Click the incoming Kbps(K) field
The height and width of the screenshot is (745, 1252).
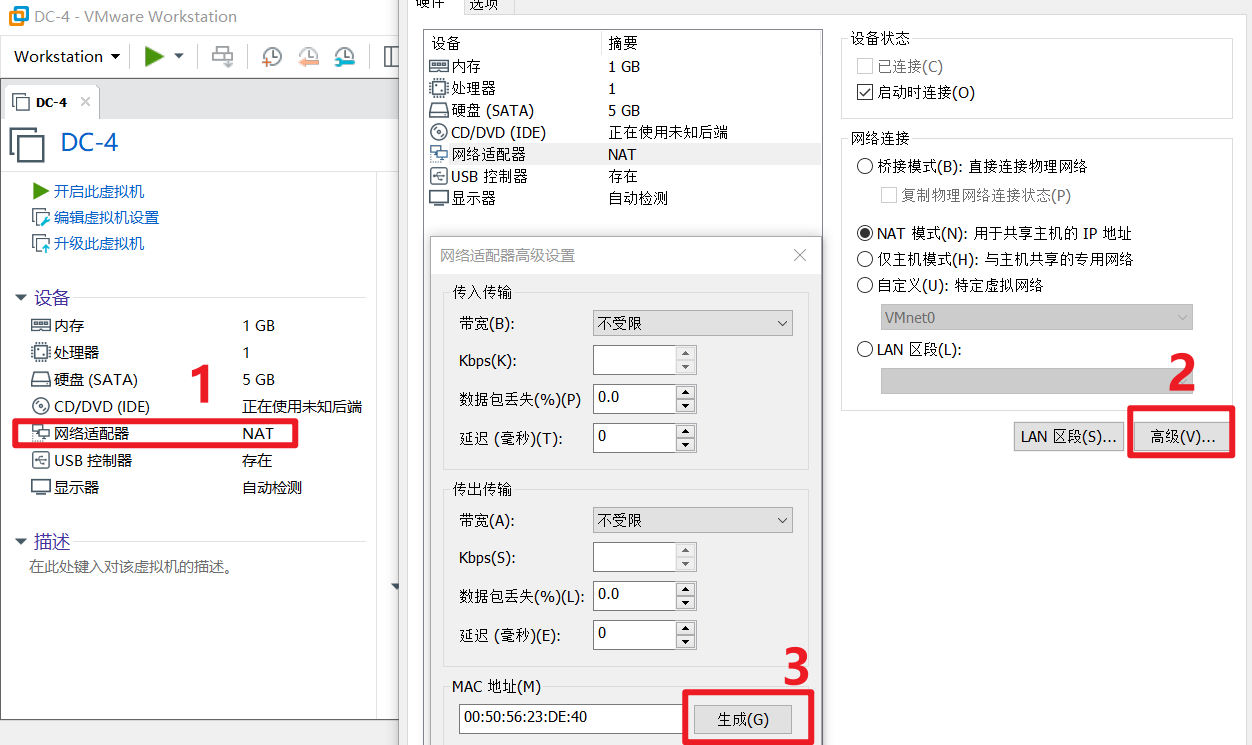(635, 360)
